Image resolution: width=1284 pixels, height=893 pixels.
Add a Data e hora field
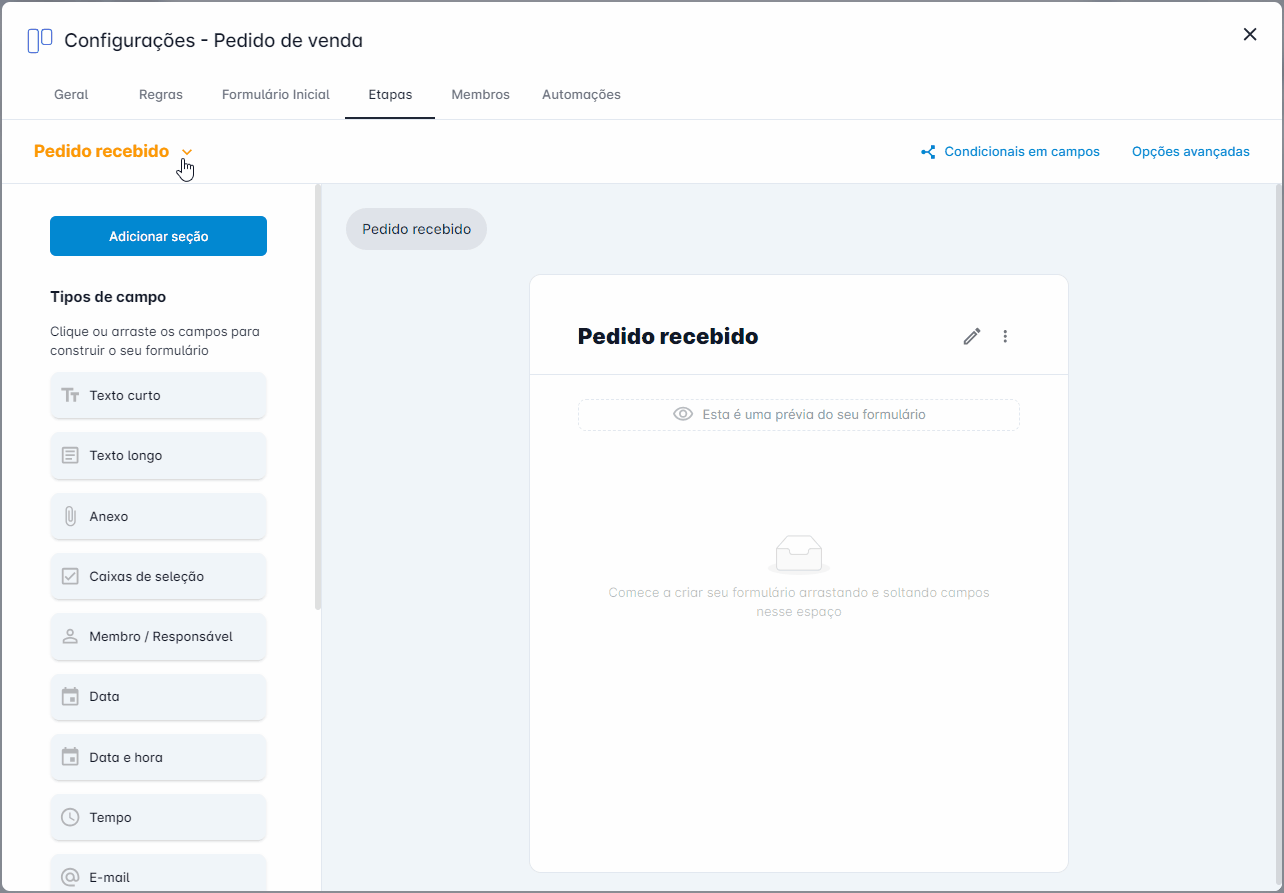tap(158, 757)
